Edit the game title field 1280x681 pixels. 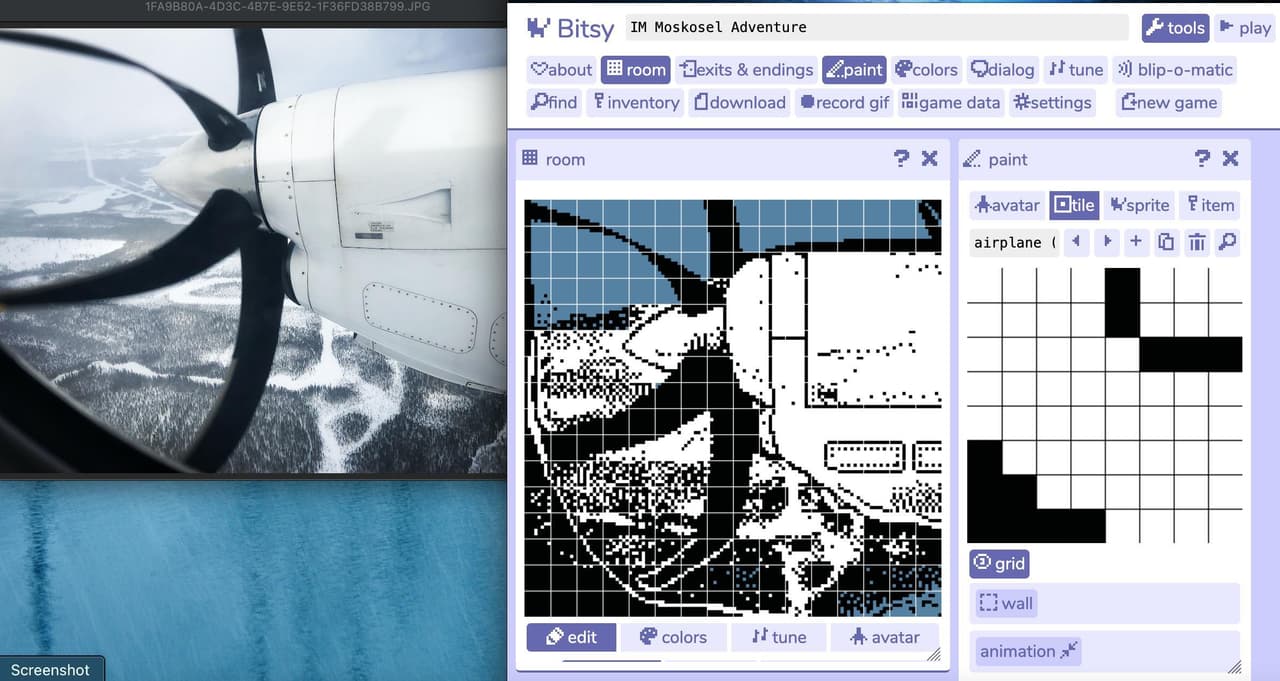[876, 27]
